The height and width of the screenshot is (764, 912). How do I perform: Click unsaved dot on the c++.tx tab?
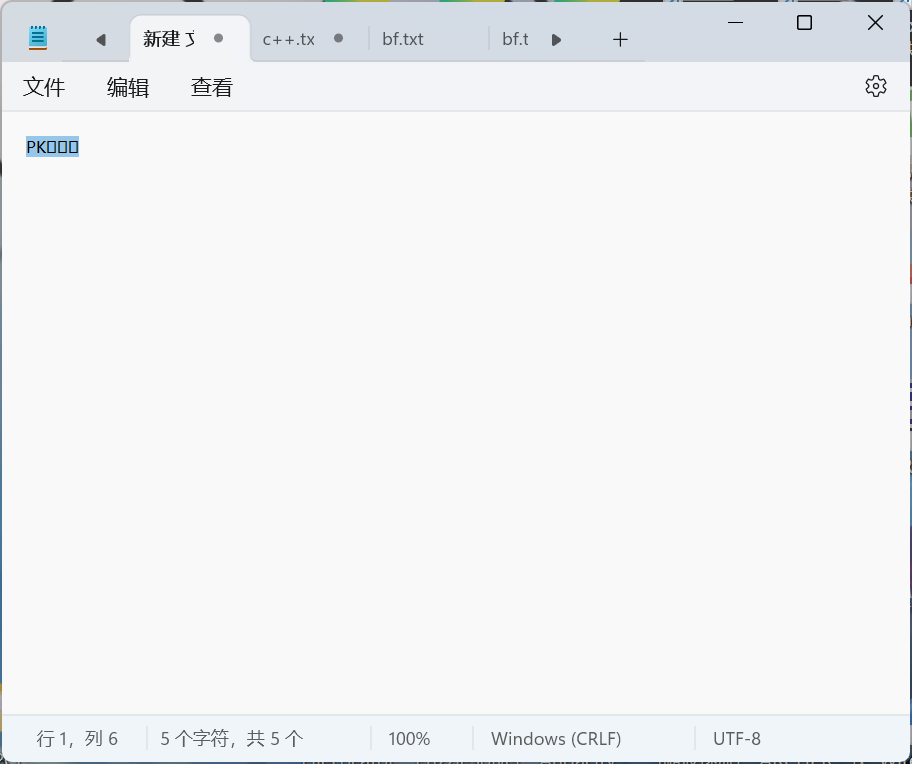pos(339,38)
